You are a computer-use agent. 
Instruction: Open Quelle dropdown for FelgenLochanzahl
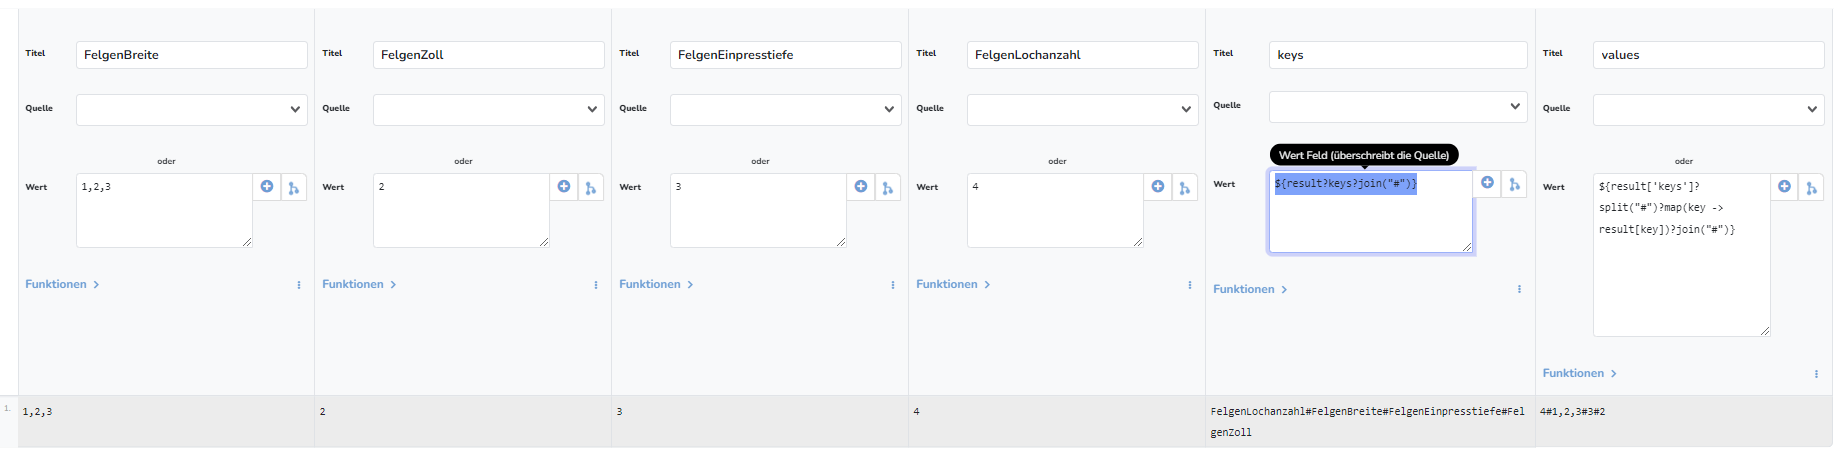tap(1083, 109)
